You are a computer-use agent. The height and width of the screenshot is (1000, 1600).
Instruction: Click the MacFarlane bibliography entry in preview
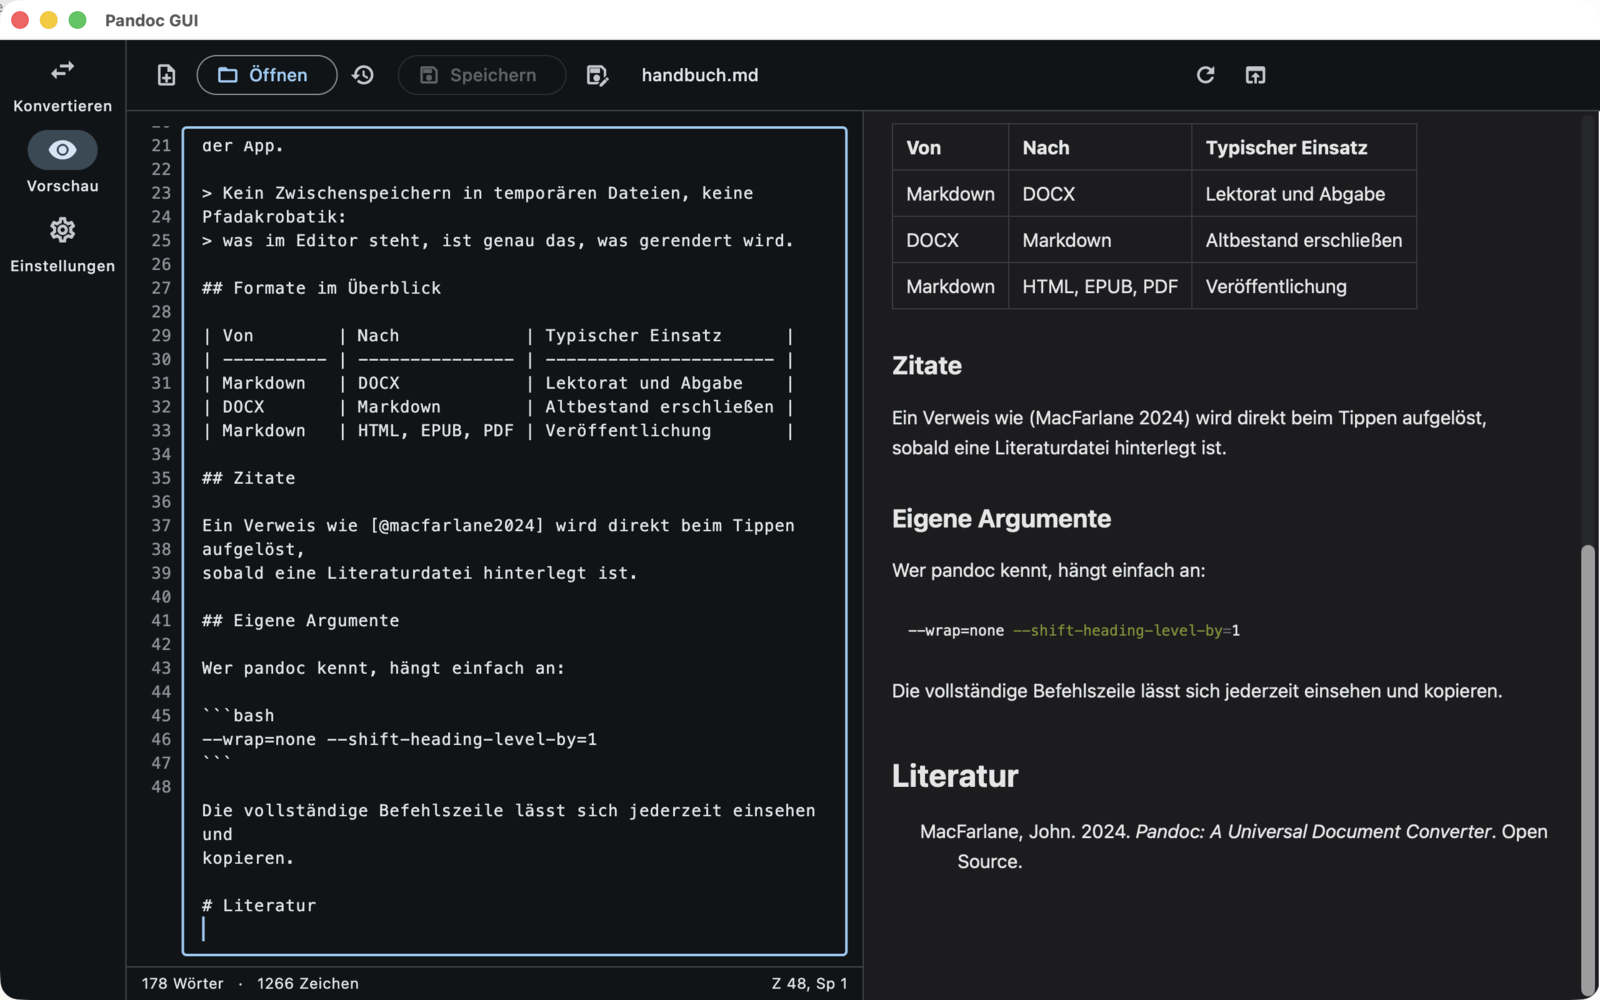click(x=1234, y=846)
